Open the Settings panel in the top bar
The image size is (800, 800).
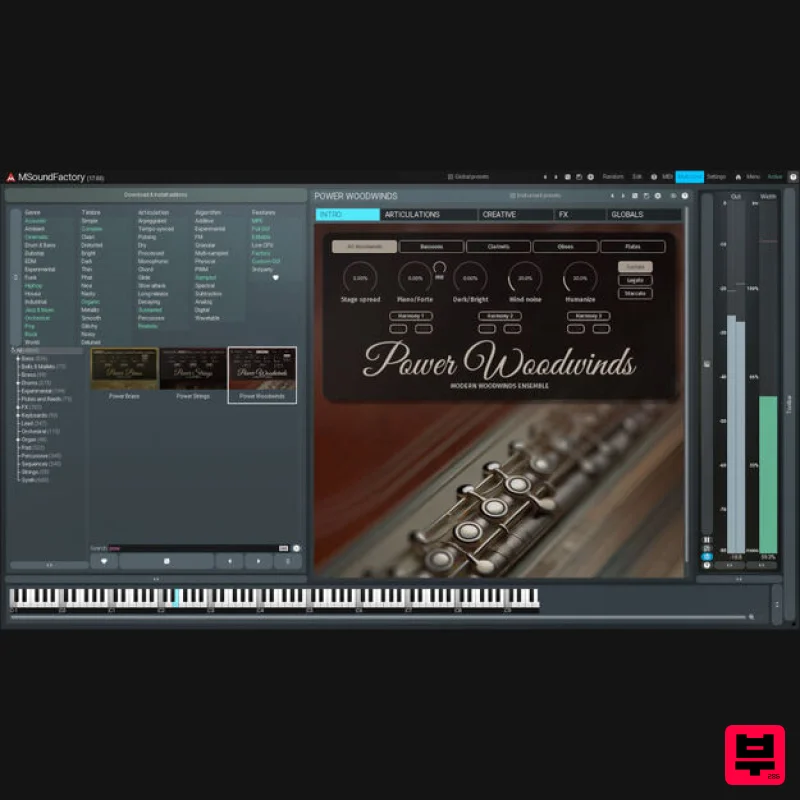718,174
